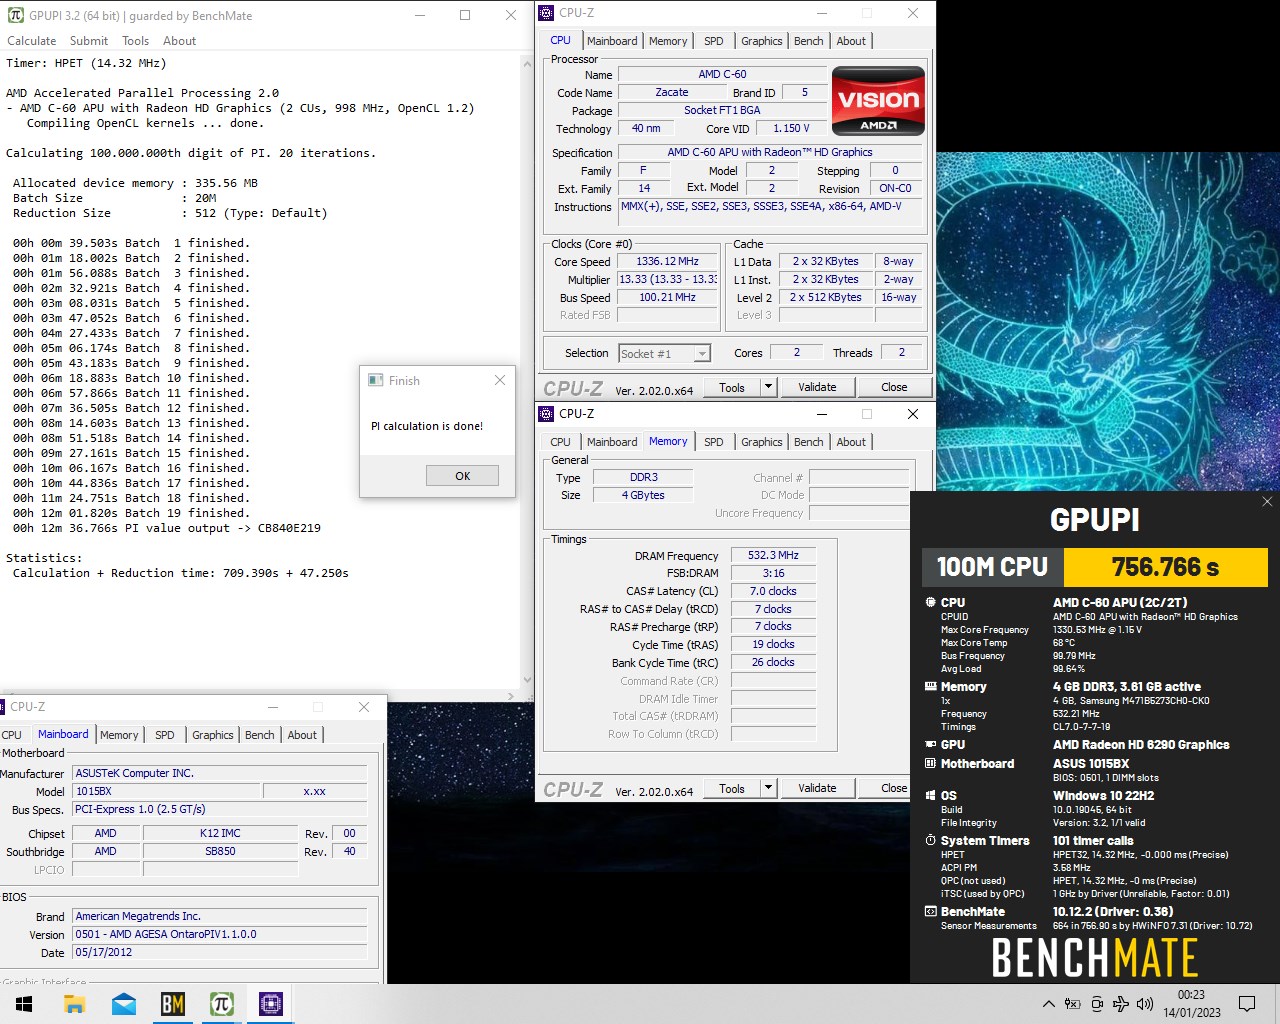Screen dimensions: 1280x1024
Task: Close the BenchMate GPUPI result panel
Action: (1267, 502)
